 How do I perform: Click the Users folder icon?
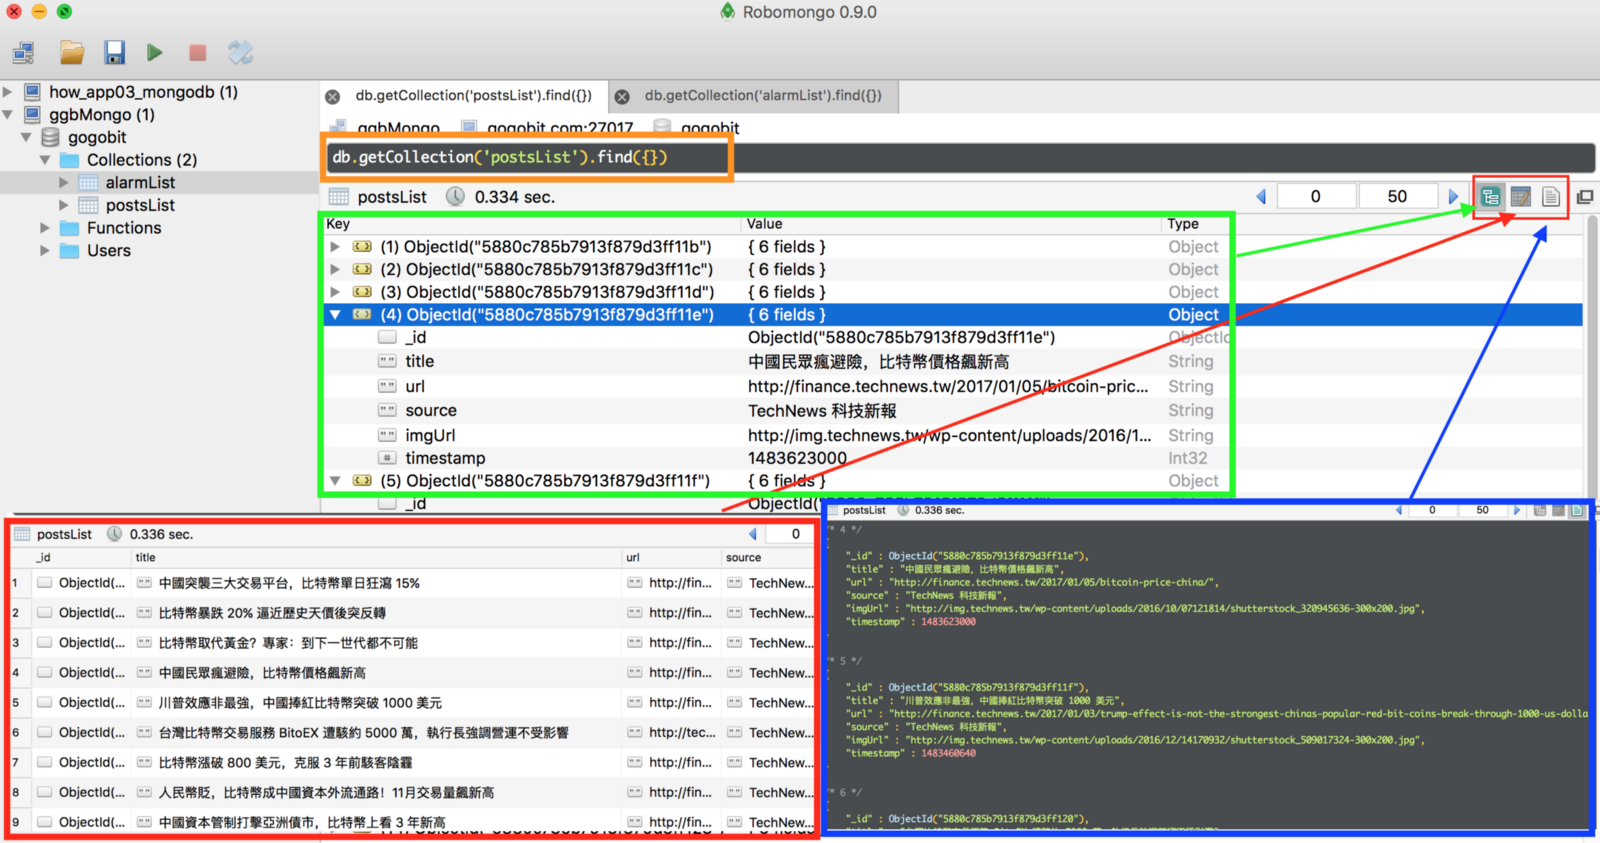(69, 251)
